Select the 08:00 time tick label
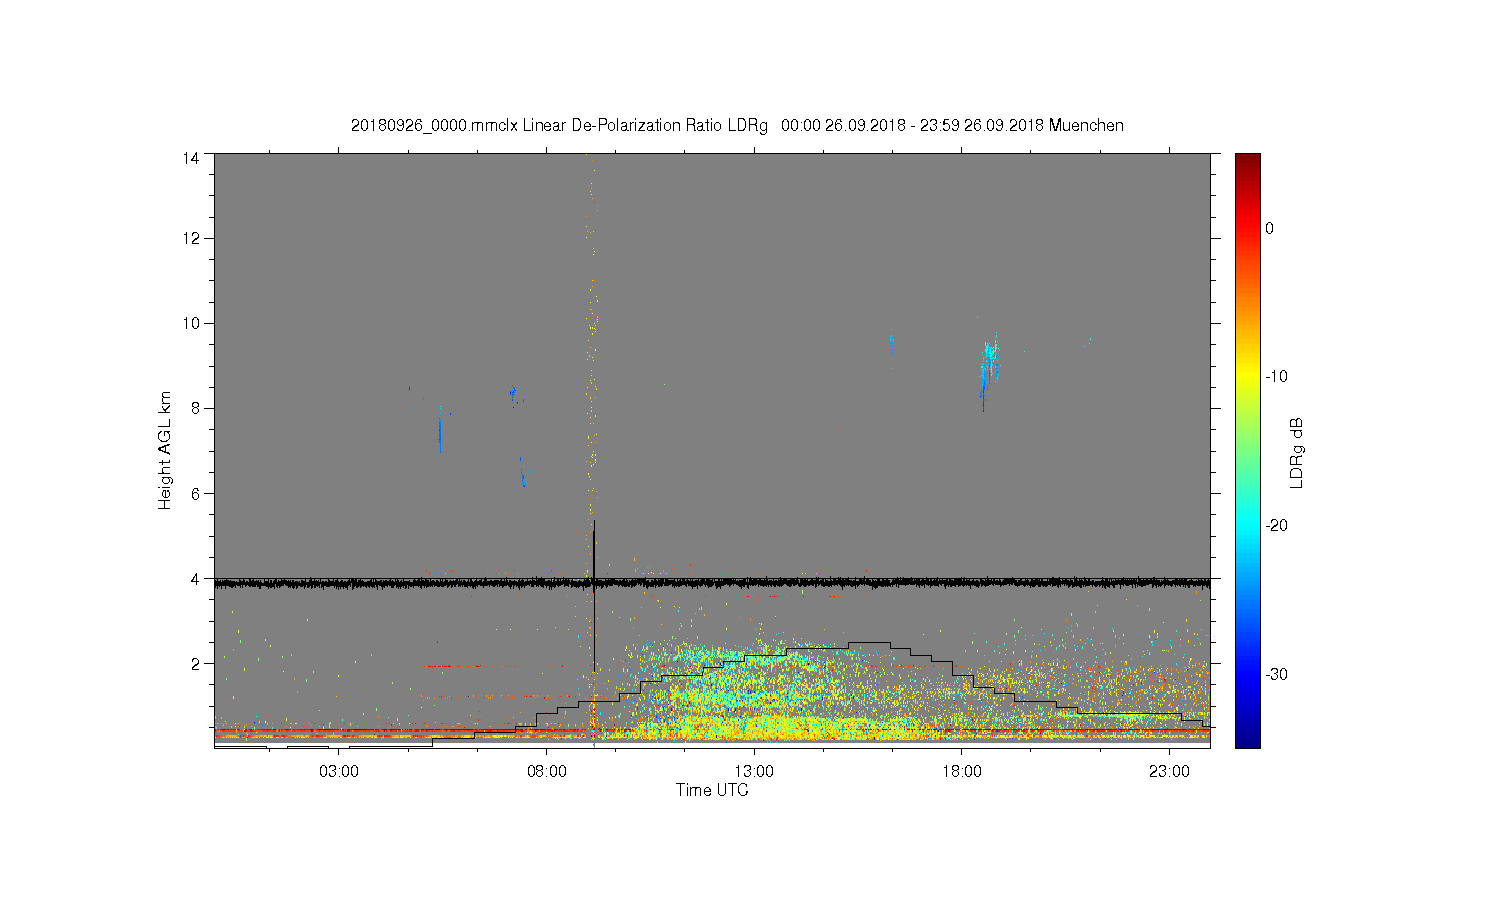This screenshot has height=900, width=1500. tap(547, 772)
